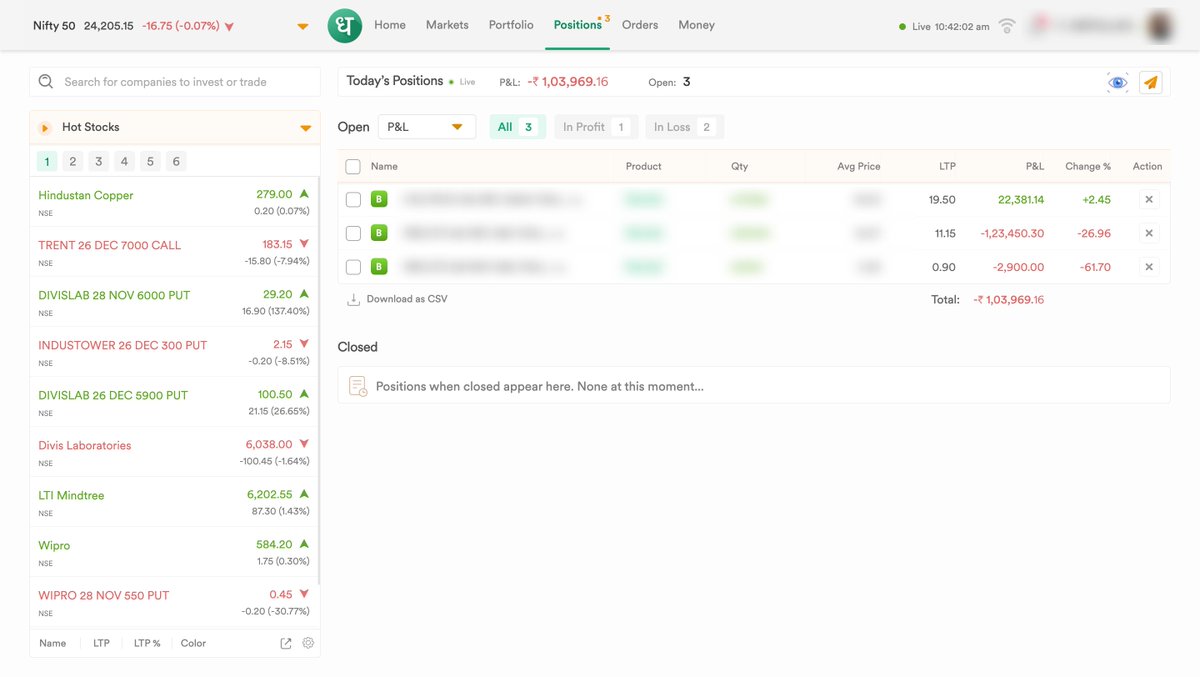Viewport: 1200px width, 677px height.
Task: Filter positions In Loss 2
Action: click(x=683, y=127)
